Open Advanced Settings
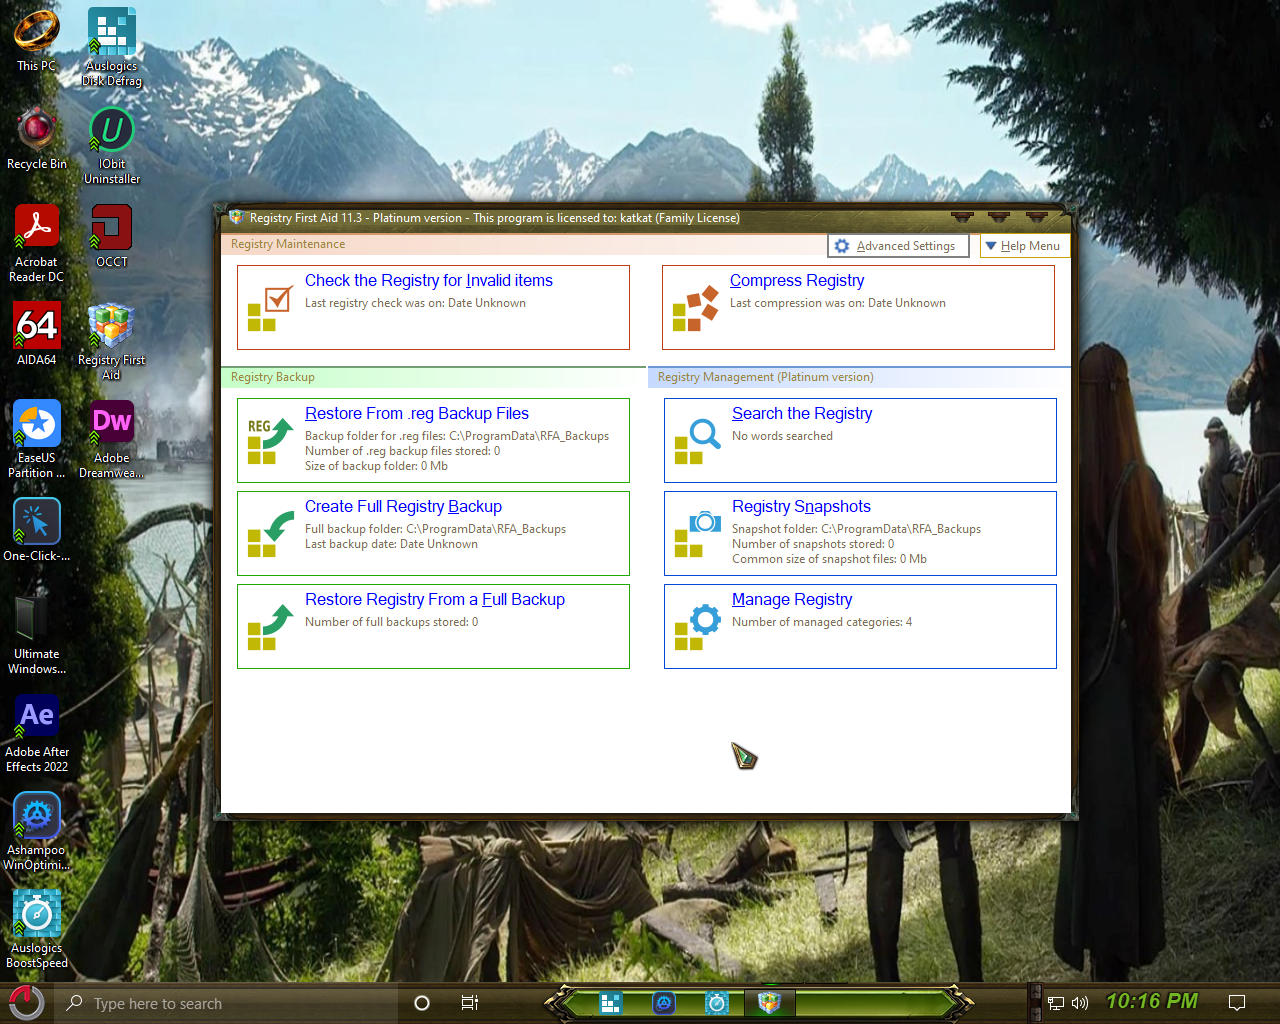 (x=897, y=246)
